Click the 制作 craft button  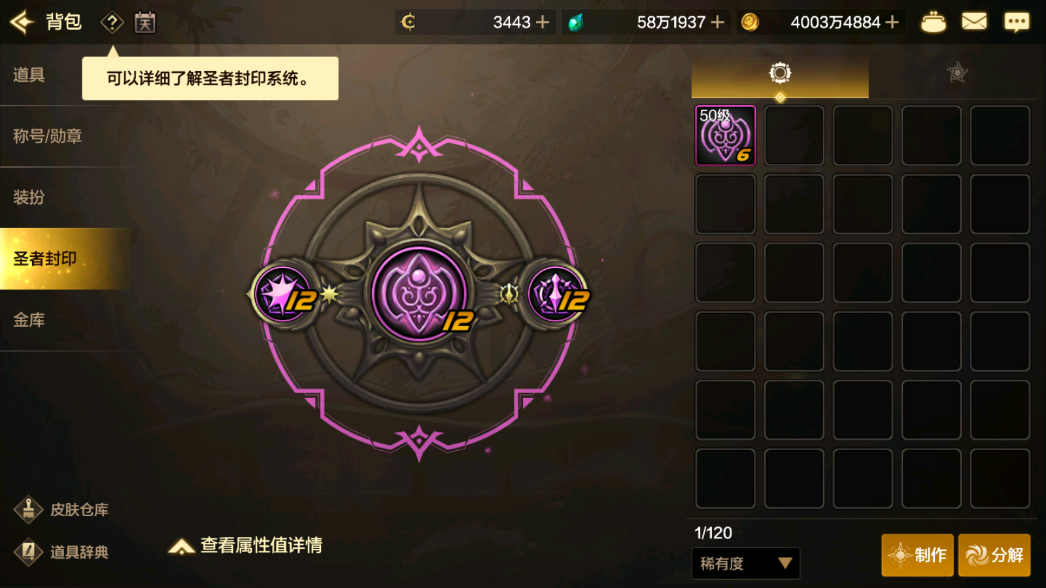917,555
